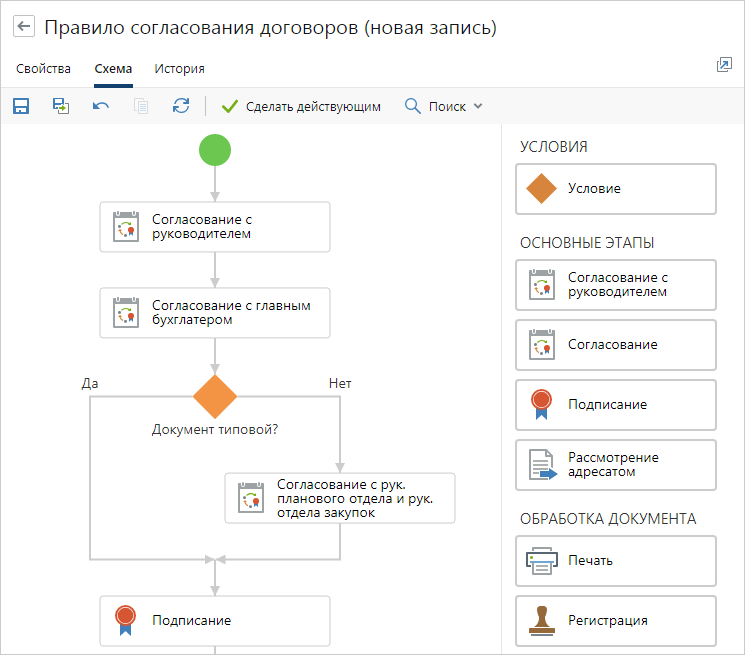Select the orange diamond condition node

[x=215, y=397]
